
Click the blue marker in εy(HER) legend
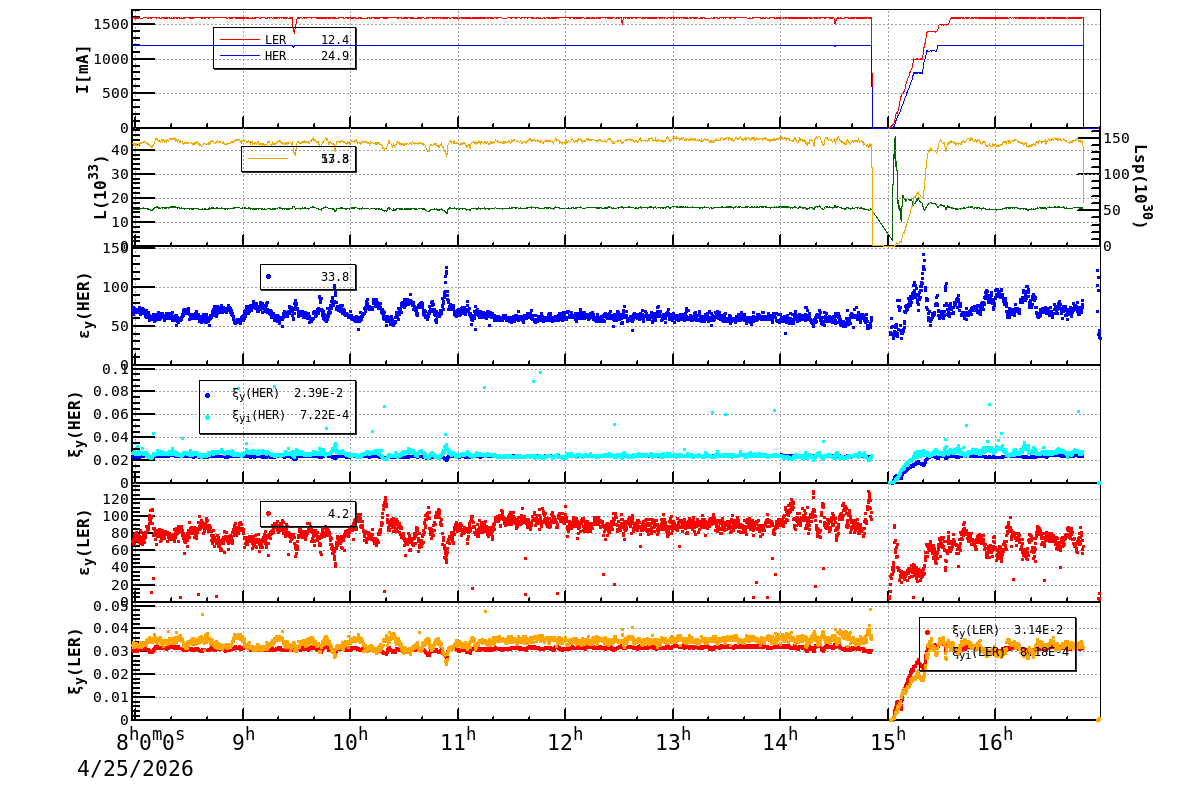click(x=268, y=277)
